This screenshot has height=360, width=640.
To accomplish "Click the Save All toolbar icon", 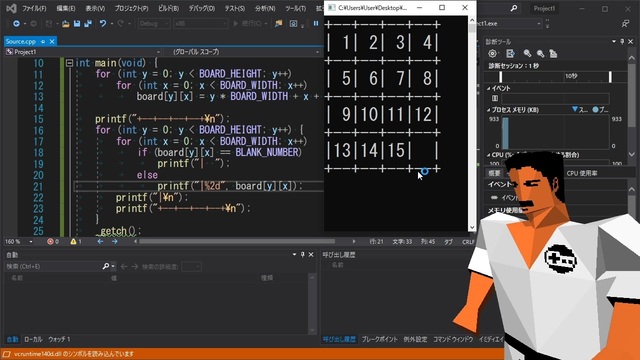I will pos(88,24).
